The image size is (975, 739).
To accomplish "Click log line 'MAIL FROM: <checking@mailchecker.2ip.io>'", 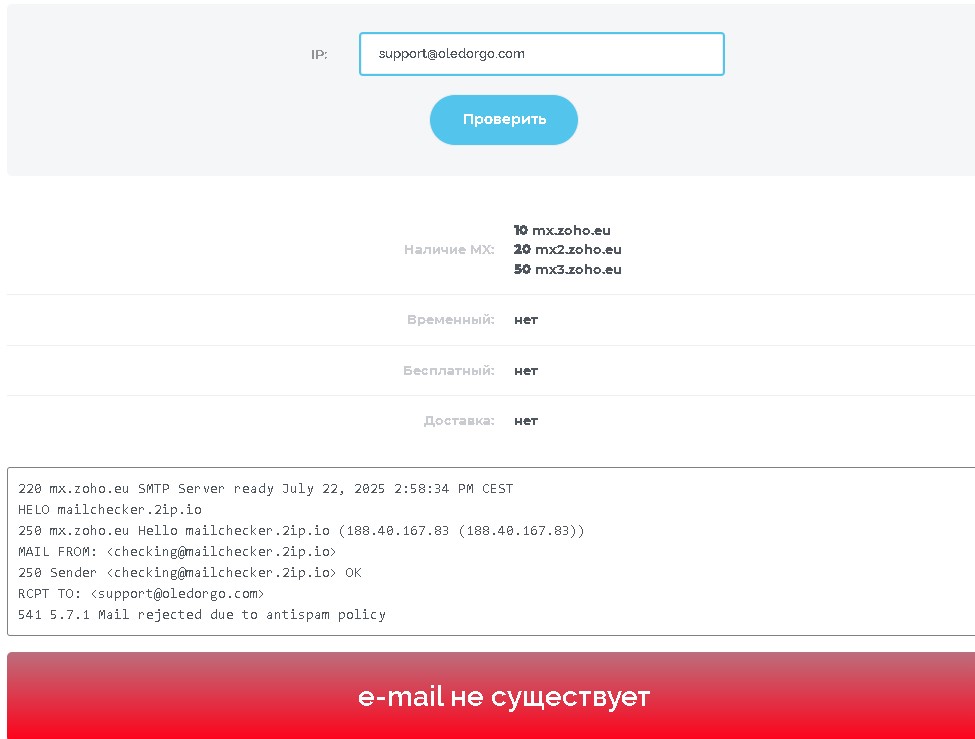I will (177, 552).
